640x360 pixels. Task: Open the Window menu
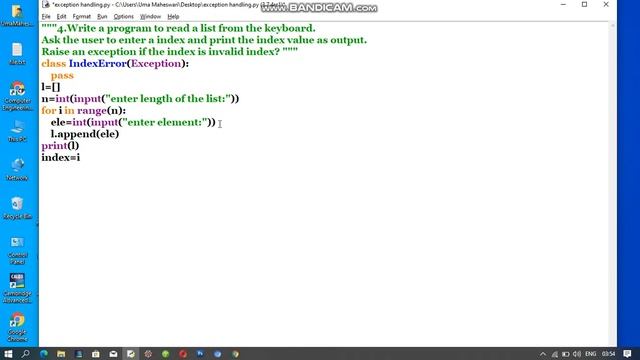(151, 16)
